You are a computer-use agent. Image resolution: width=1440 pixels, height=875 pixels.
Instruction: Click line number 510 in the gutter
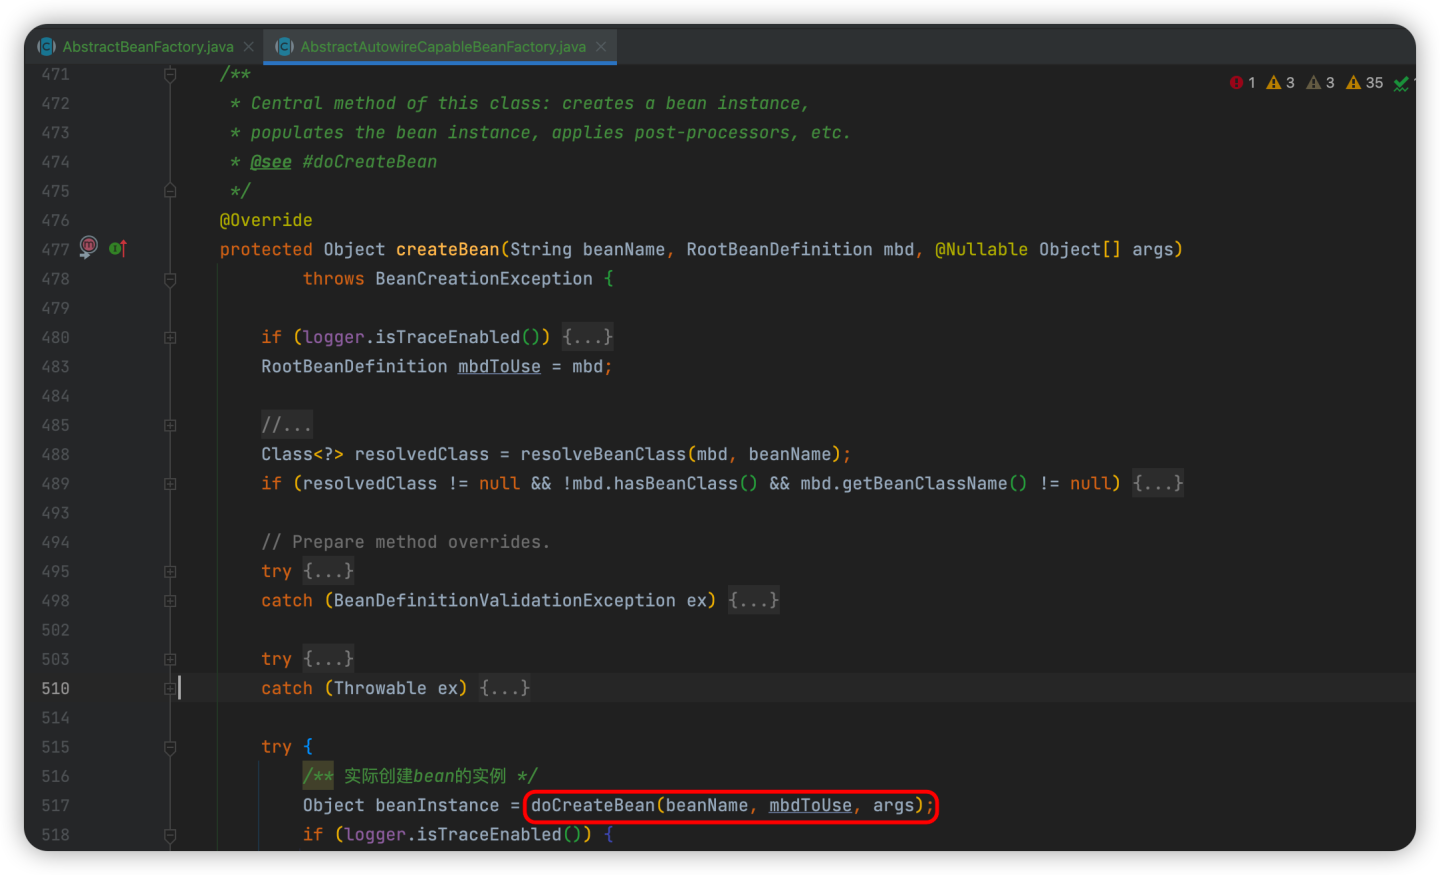coord(56,689)
